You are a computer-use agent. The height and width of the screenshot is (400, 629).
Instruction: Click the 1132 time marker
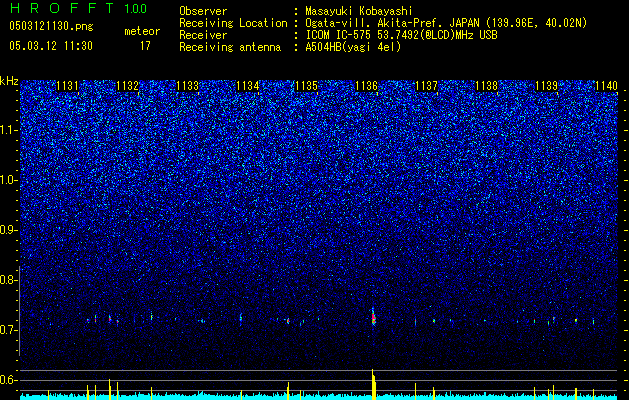tap(128, 86)
